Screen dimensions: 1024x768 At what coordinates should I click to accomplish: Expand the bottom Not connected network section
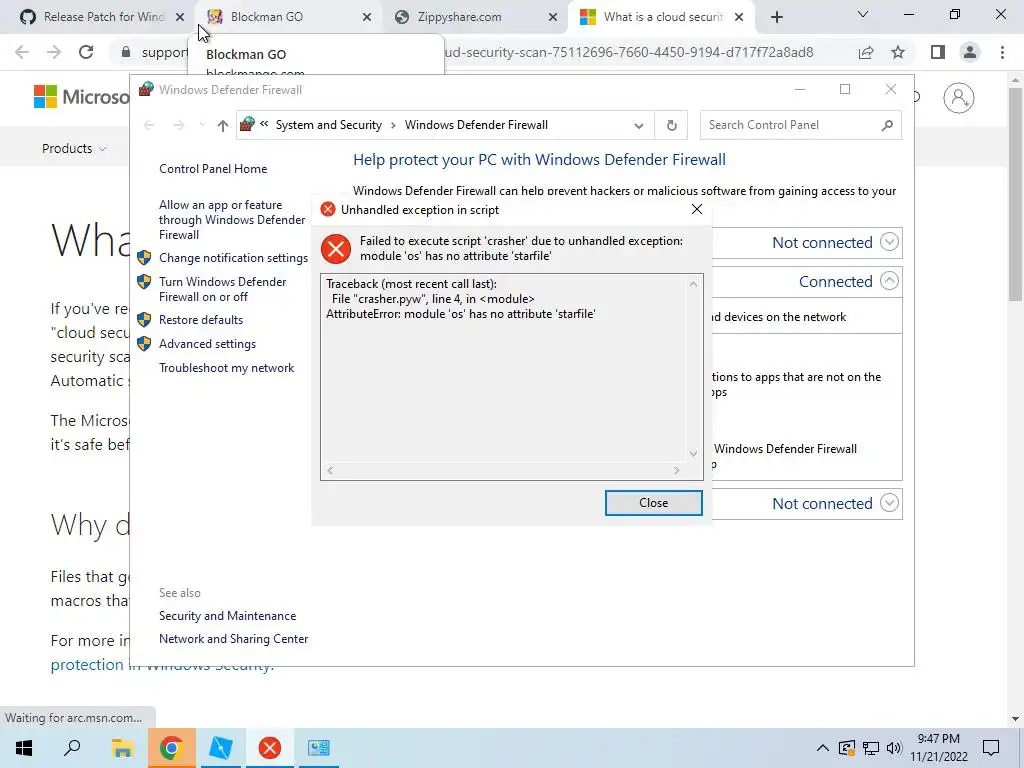coord(889,503)
